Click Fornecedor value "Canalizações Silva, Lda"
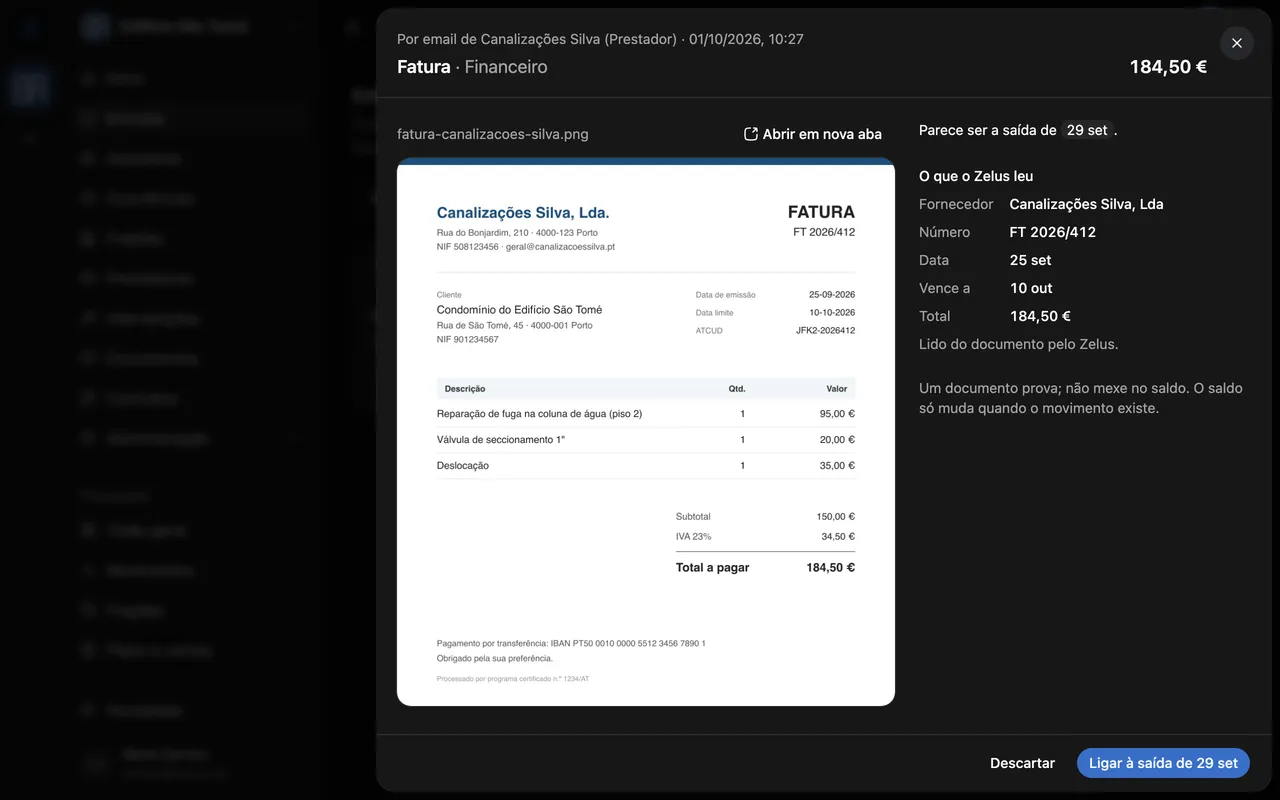Viewport: 1280px width, 800px height. 1086,204
